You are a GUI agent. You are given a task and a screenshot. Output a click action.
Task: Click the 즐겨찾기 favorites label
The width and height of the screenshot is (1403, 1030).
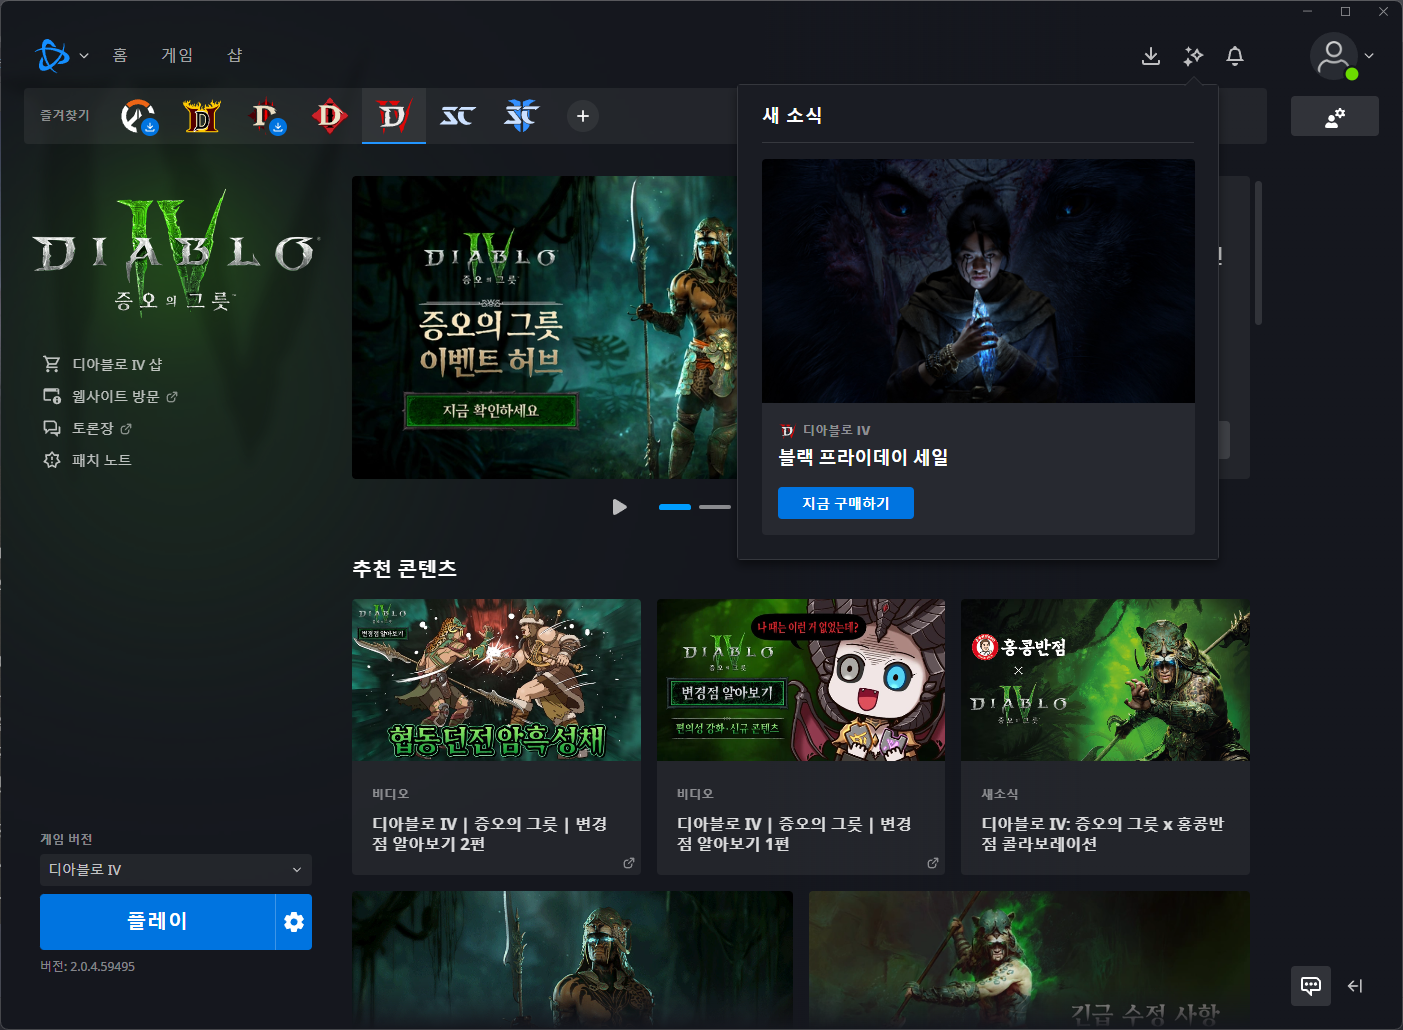65,116
